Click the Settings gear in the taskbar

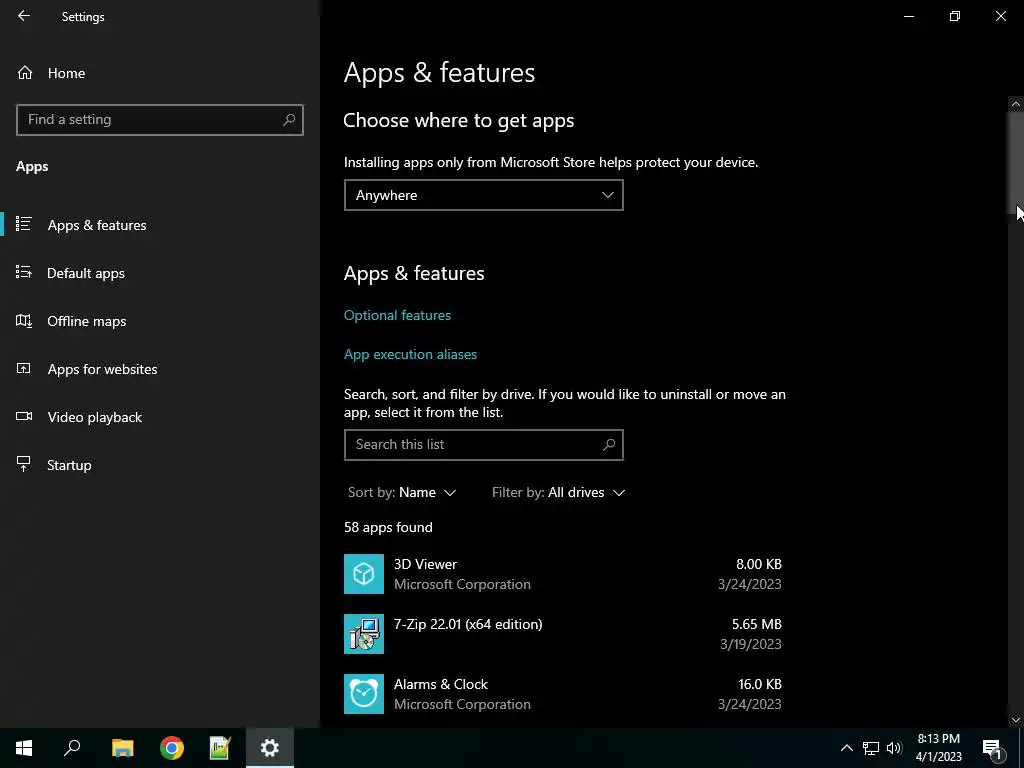click(270, 748)
